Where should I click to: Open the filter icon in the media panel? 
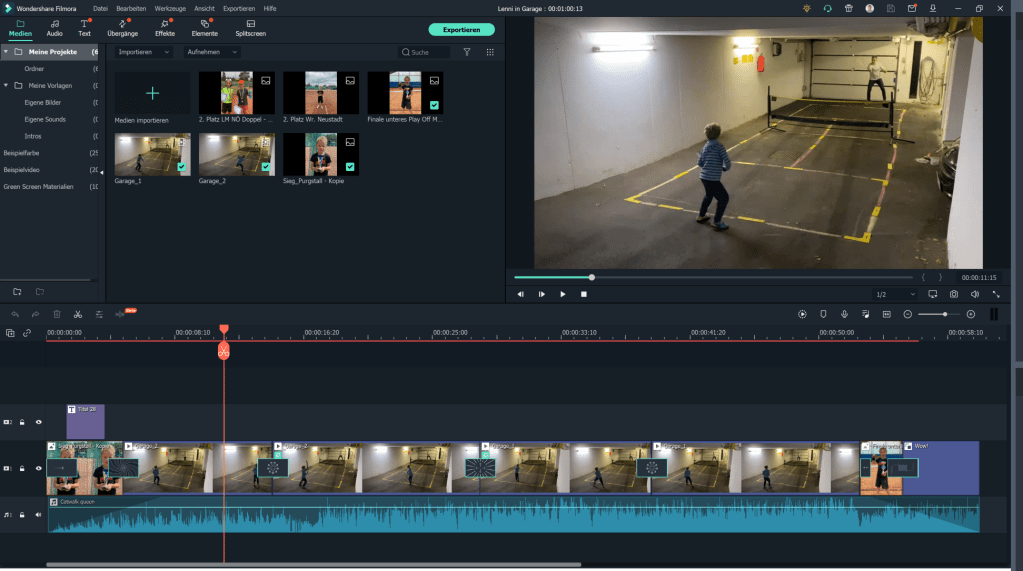click(466, 52)
